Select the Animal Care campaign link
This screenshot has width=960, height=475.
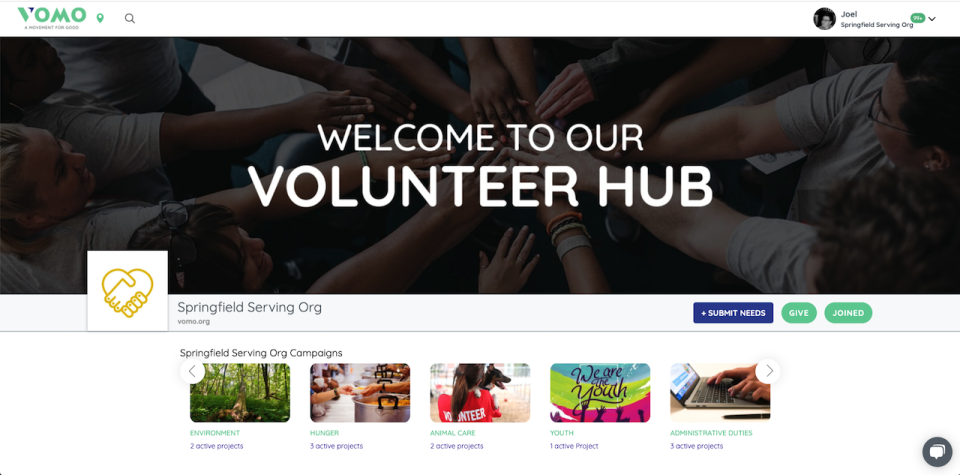point(452,433)
